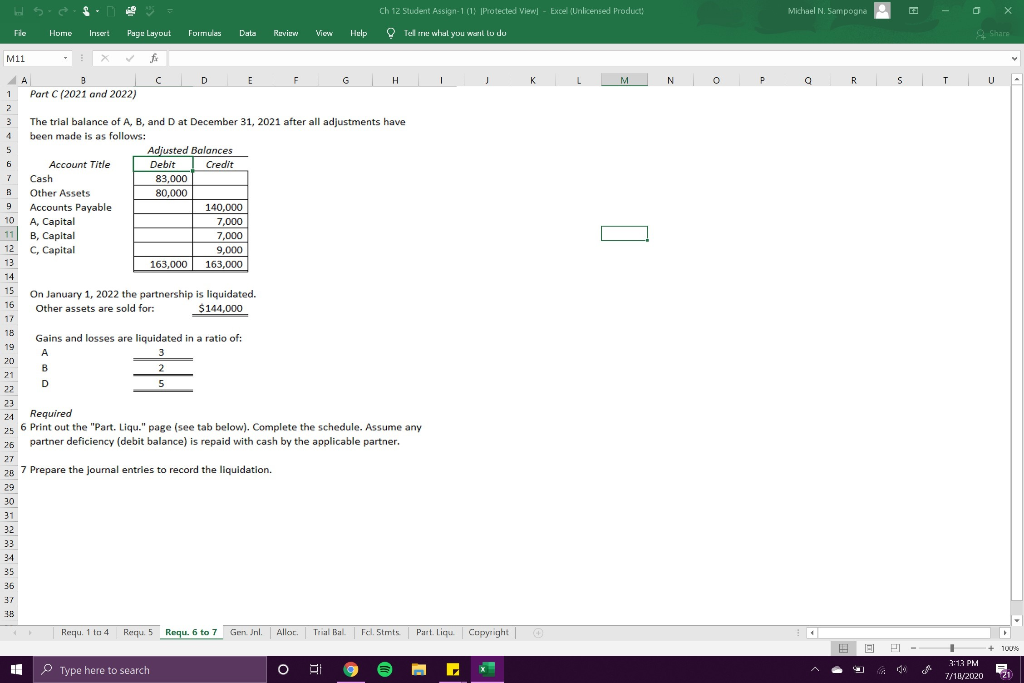Click the zoom out minus button
The image size is (1024, 683).
914,648
